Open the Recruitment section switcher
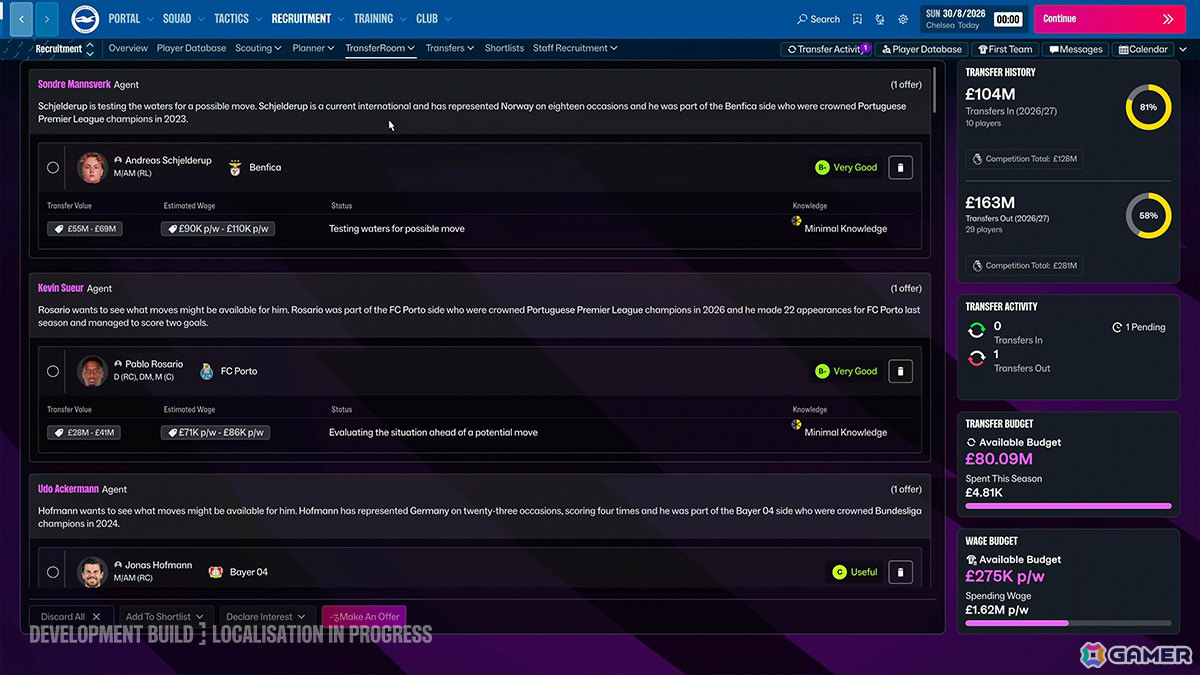Screen dimensions: 1200x675 click(64, 48)
